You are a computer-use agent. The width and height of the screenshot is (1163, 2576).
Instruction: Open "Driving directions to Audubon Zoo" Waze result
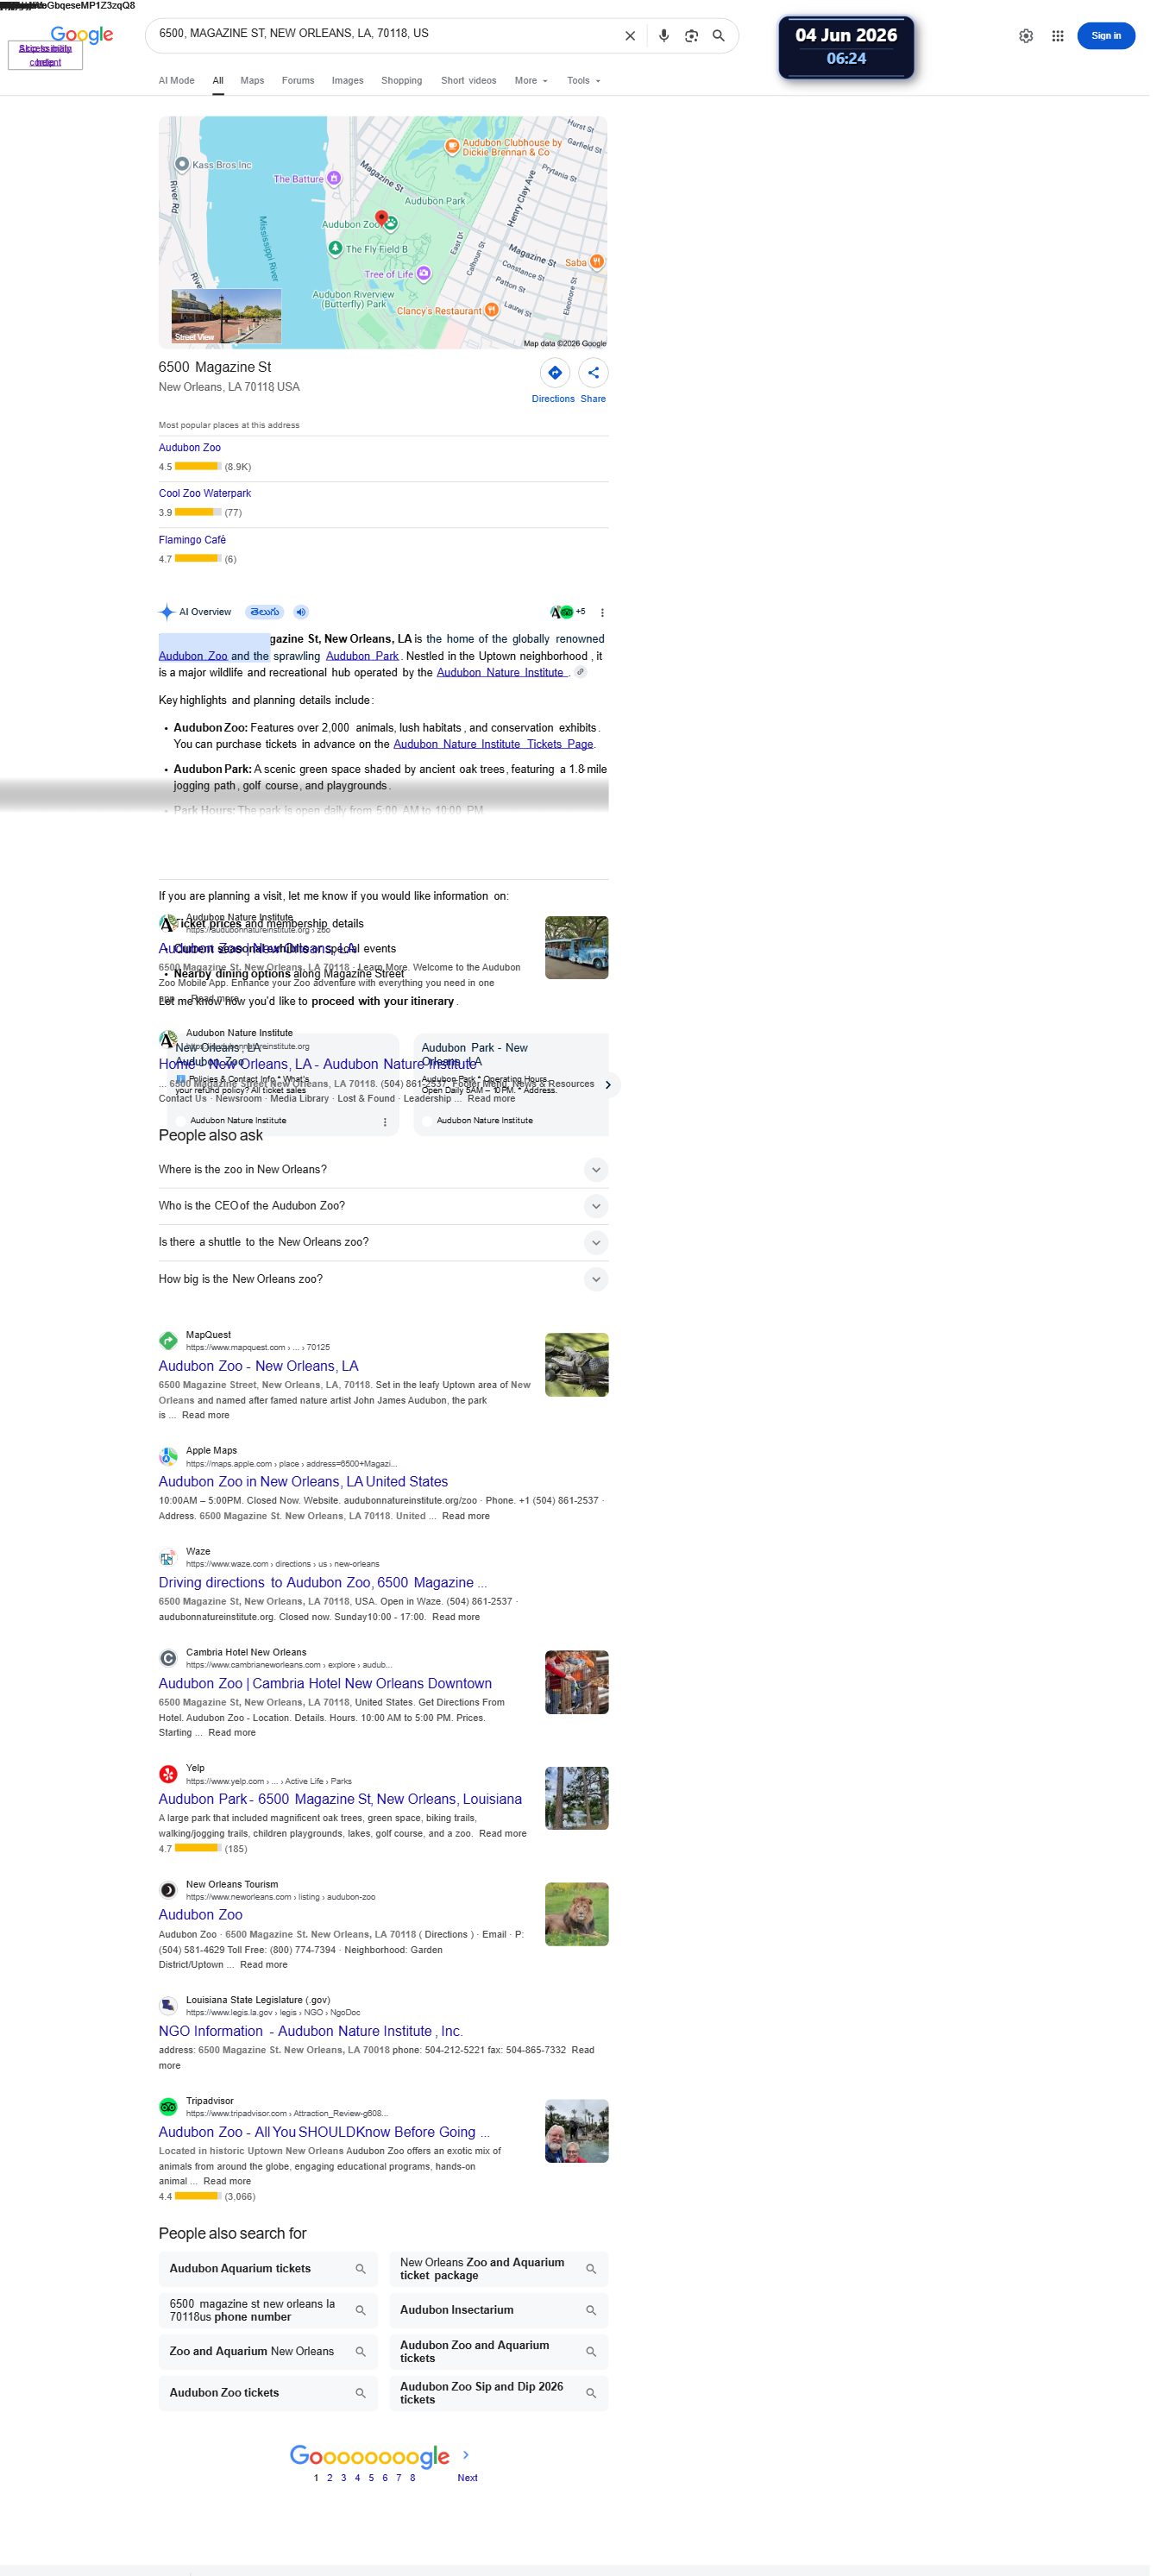click(326, 1601)
